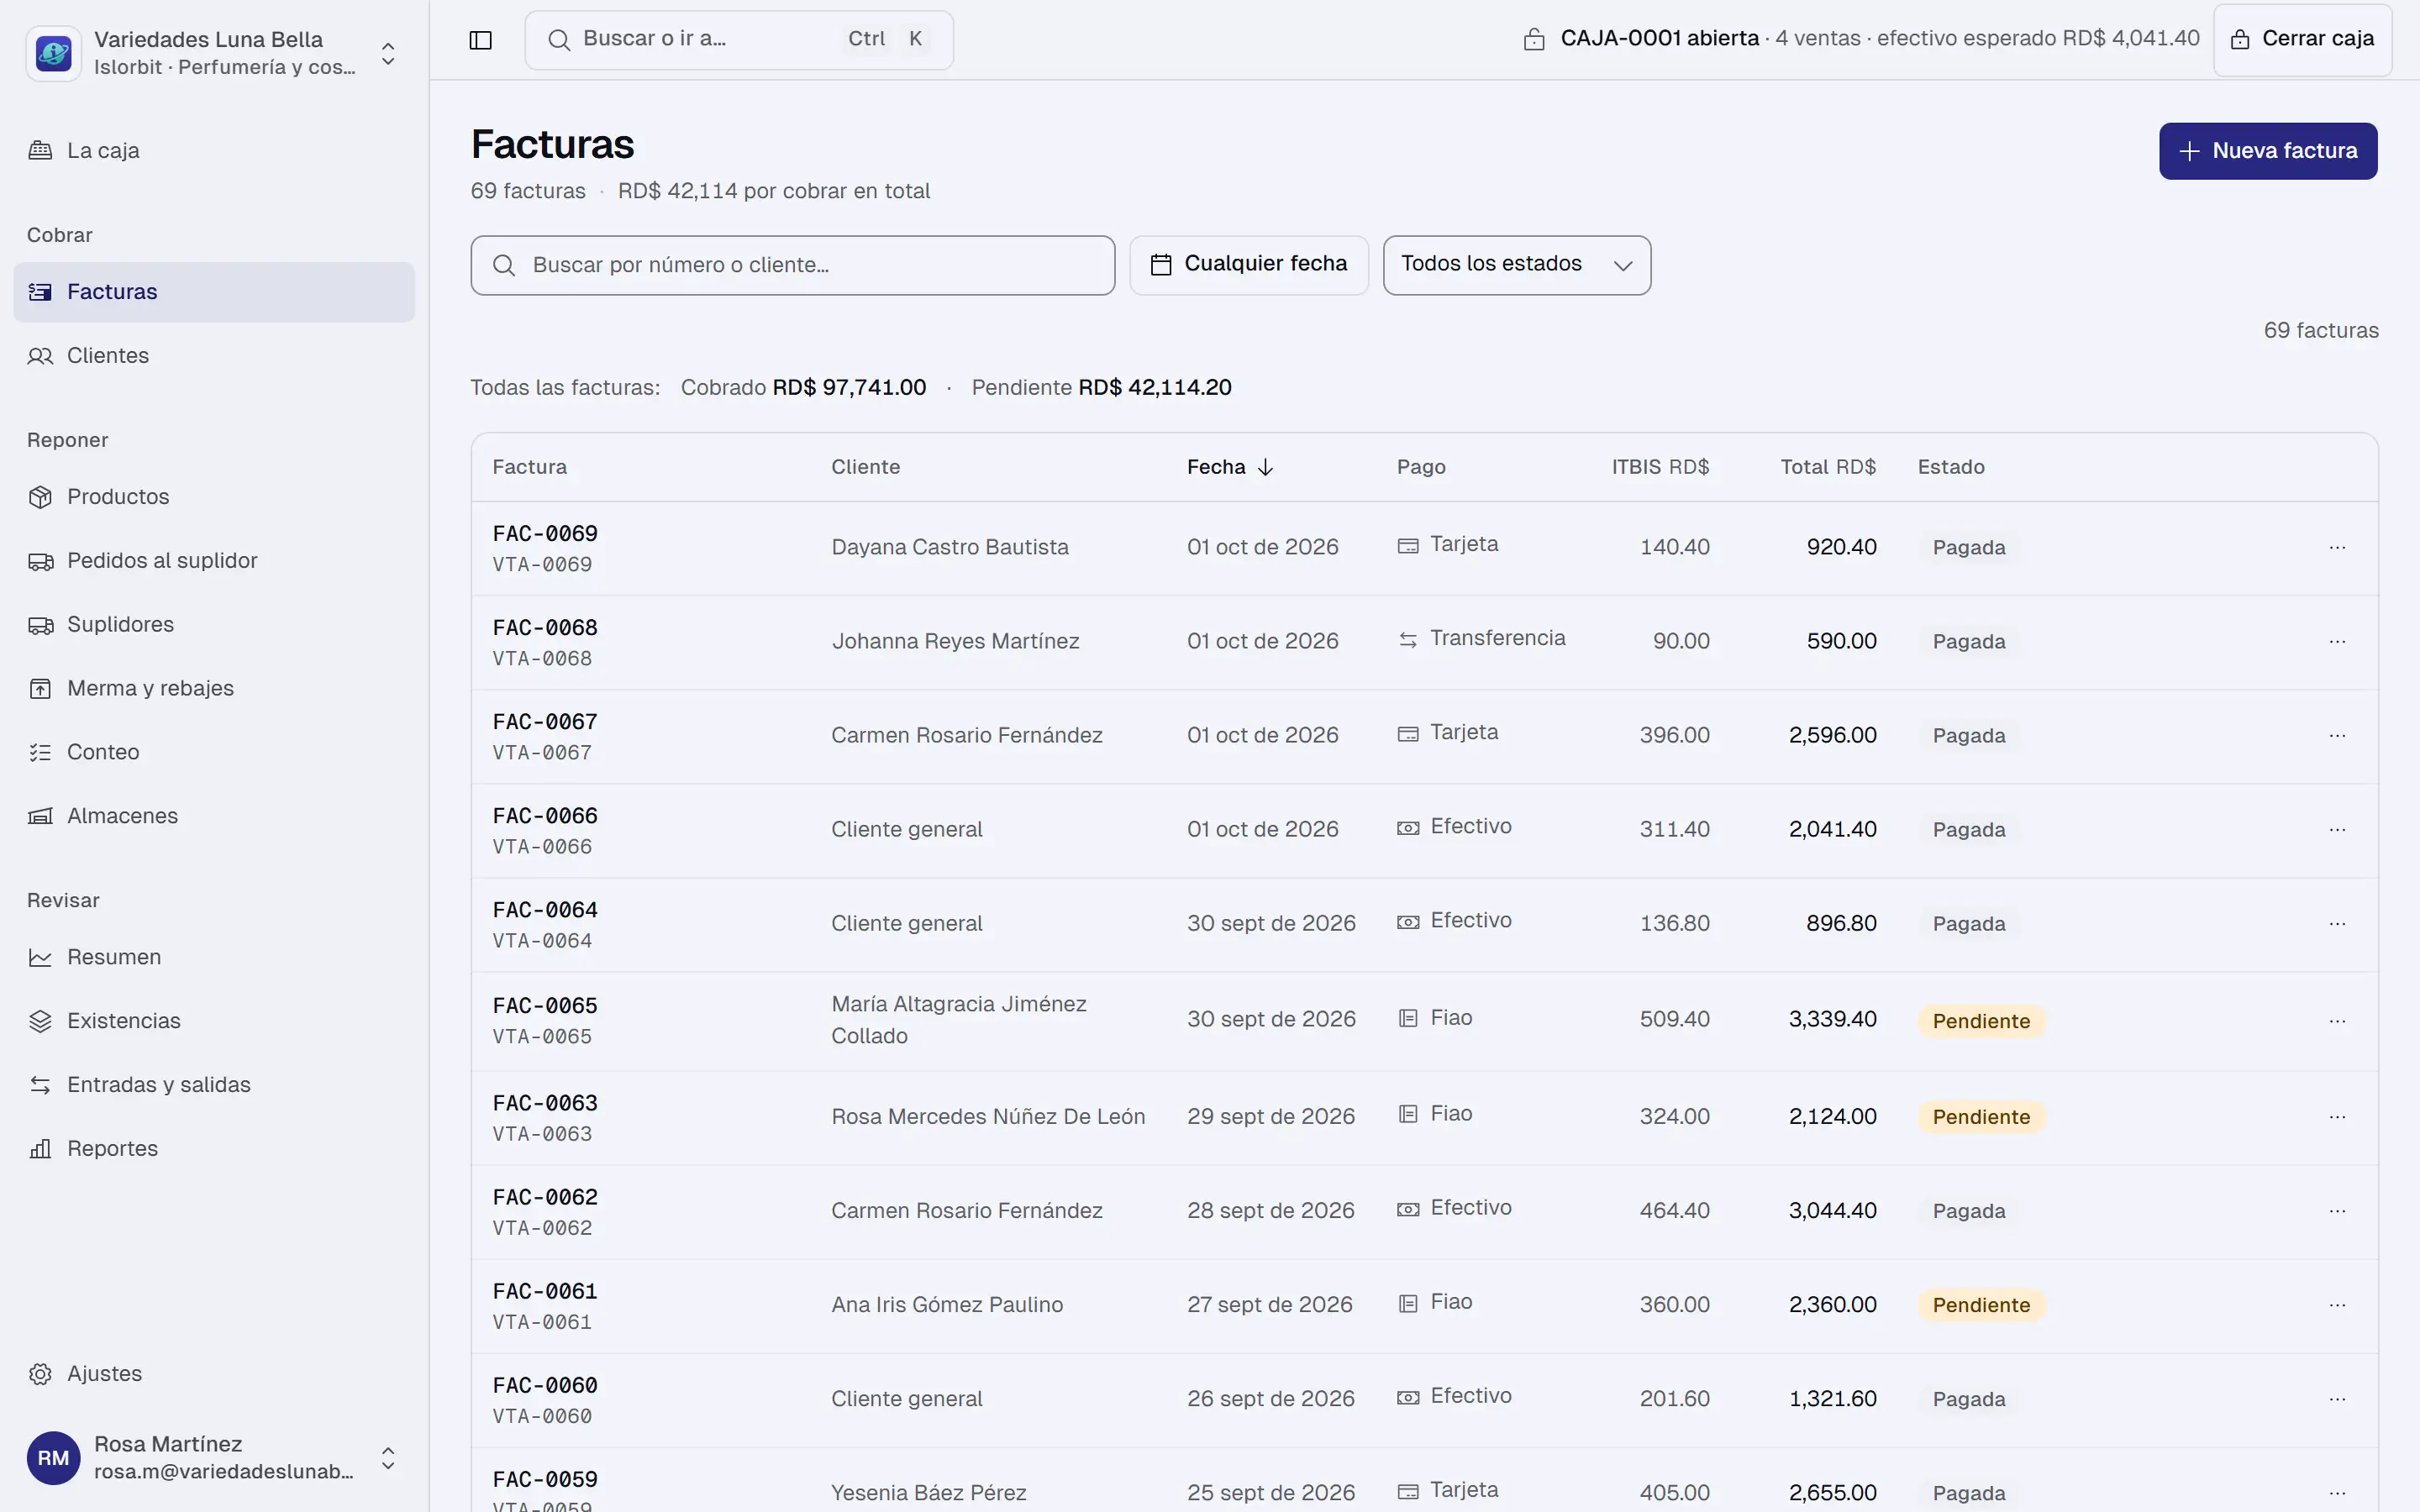Screen dimensions: 2420x1512
Task: Expand the Rosa Martínez user menu
Action: point(388,1458)
